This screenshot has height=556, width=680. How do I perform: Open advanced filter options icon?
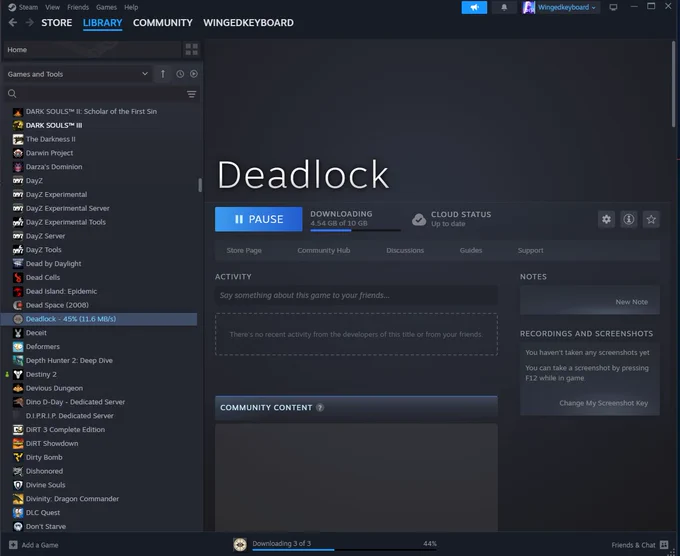(191, 94)
